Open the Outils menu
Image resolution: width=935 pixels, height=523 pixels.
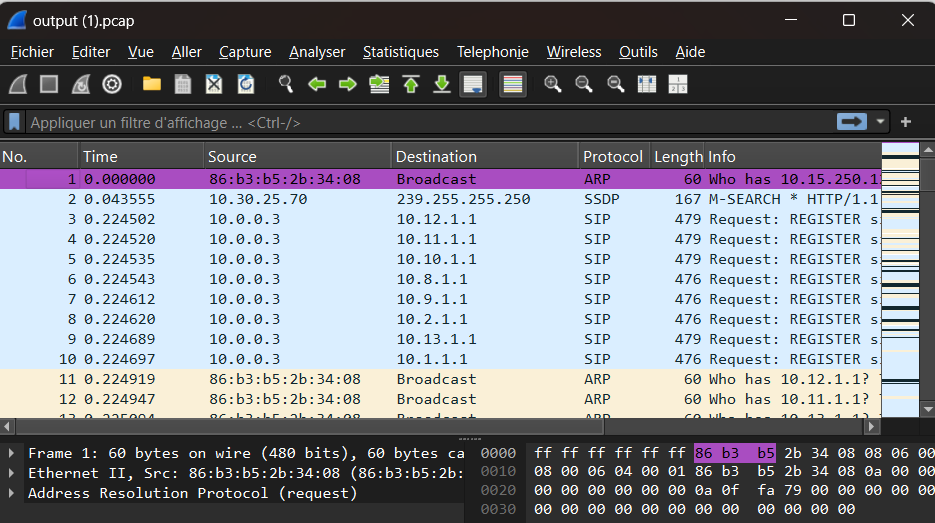point(638,52)
